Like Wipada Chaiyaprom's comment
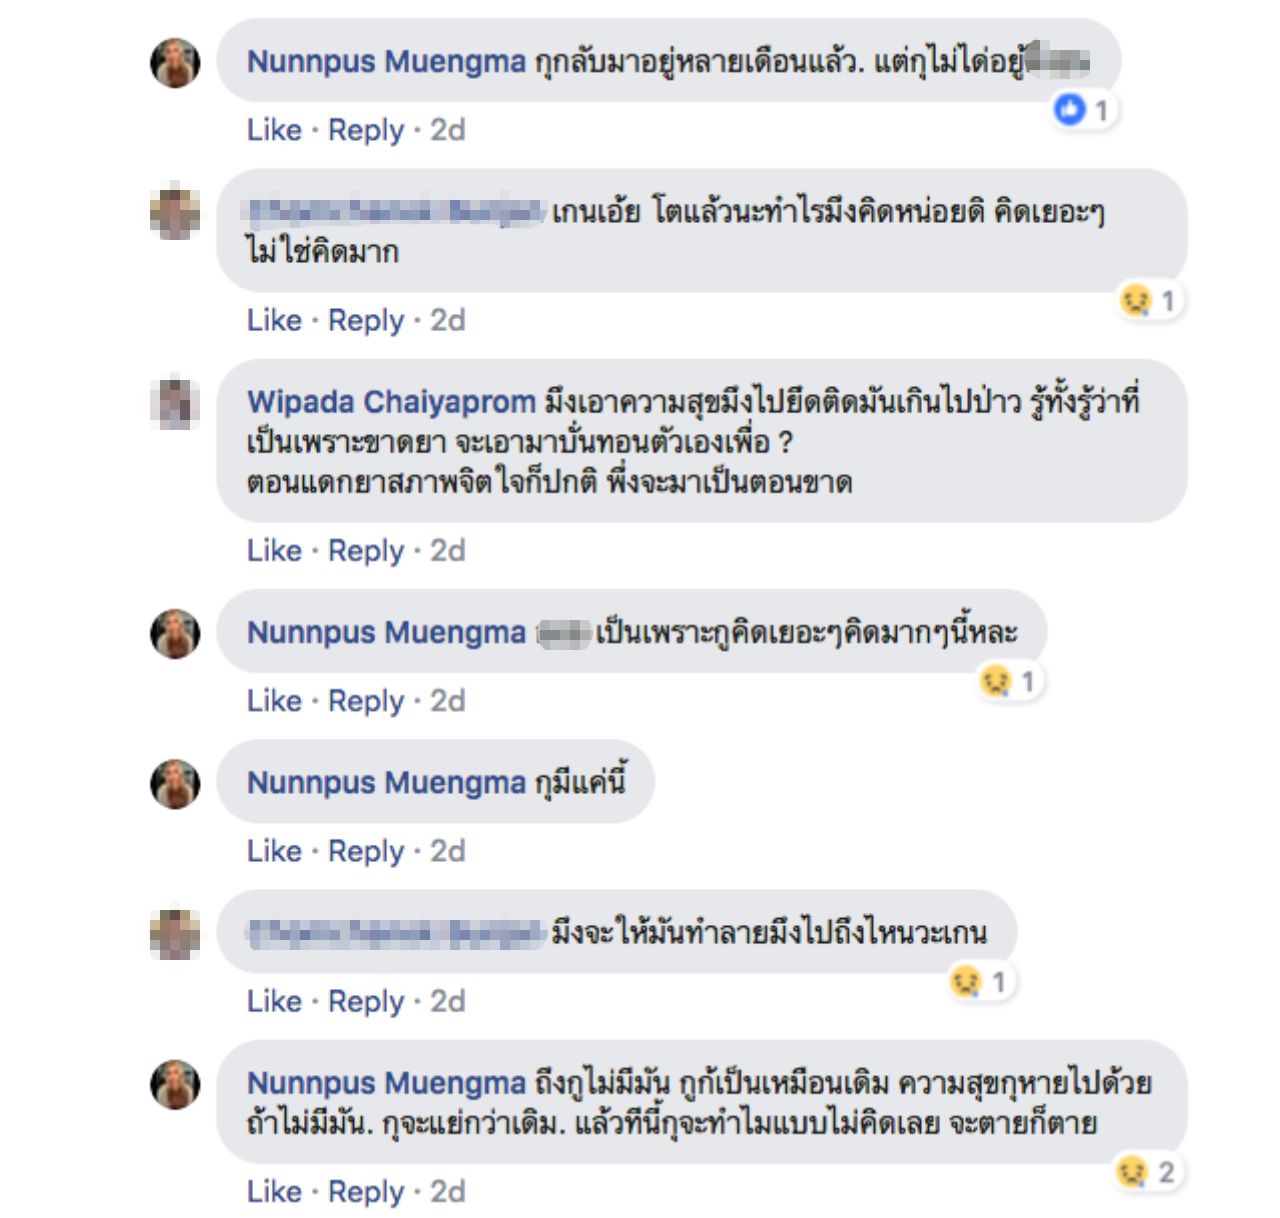The width and height of the screenshot is (1280, 1218). [274, 551]
